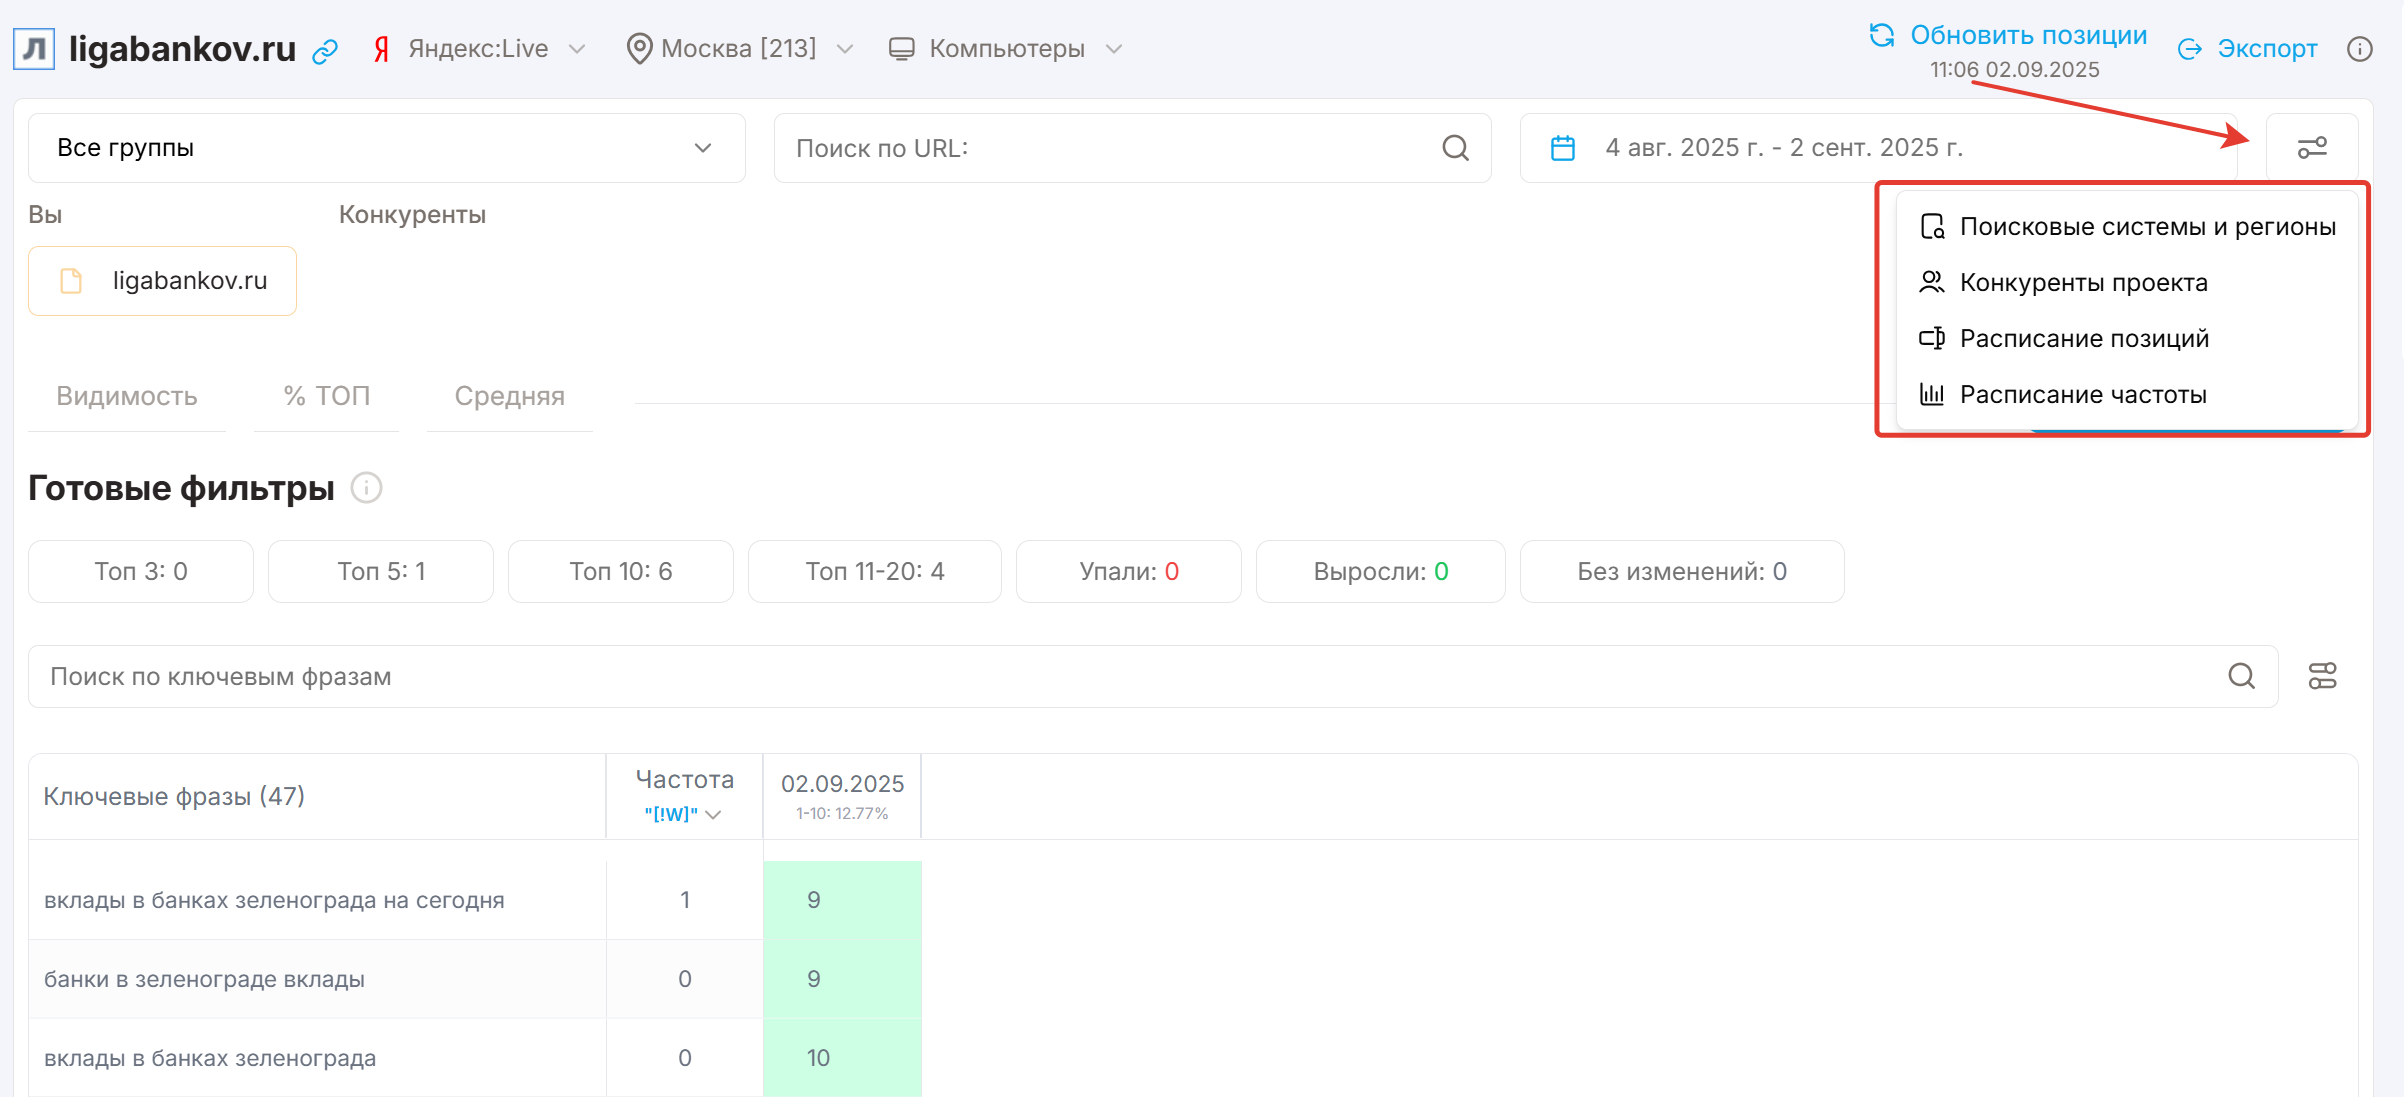The height and width of the screenshot is (1097, 2404).
Task: Click the bar chart icon beside Расписание частоты
Action: pos(1932,394)
